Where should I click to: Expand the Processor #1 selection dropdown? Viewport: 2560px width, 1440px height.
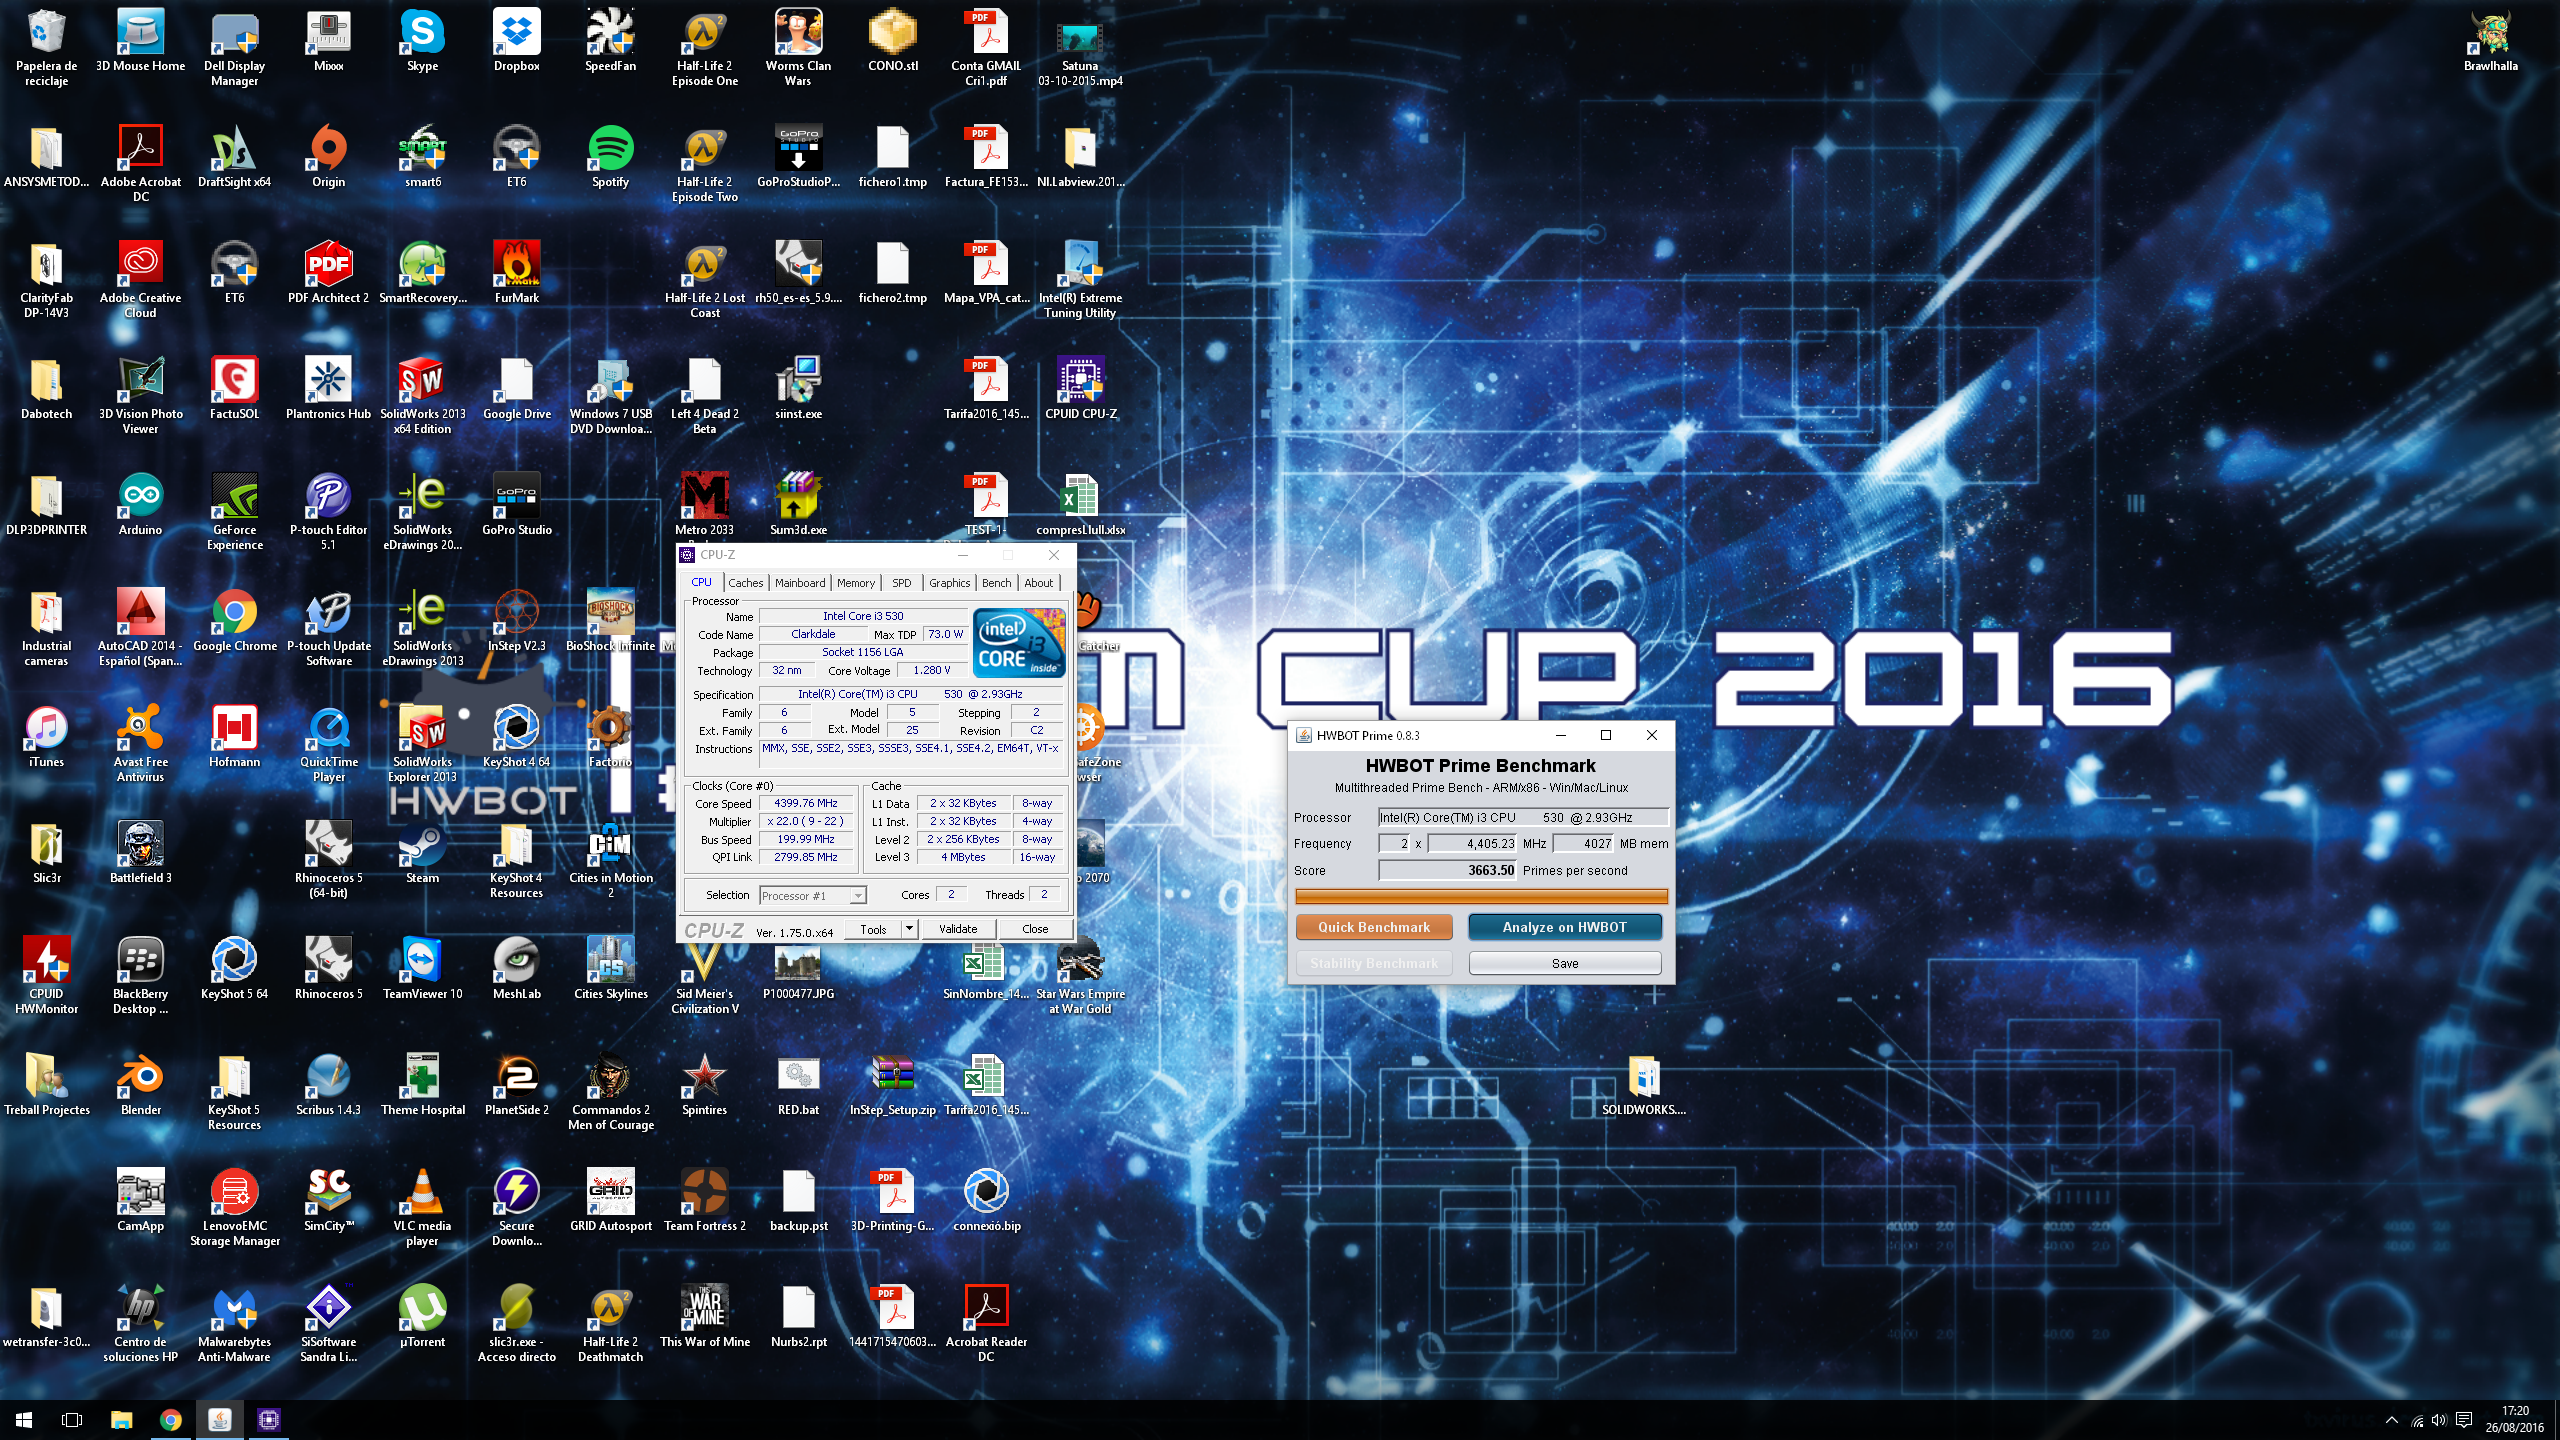coord(857,896)
